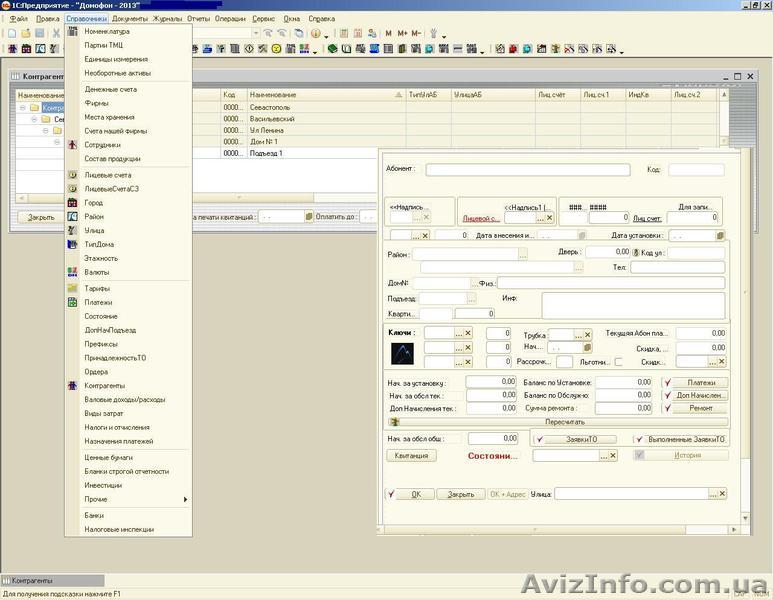Click the Город icon in menu

click(x=71, y=203)
